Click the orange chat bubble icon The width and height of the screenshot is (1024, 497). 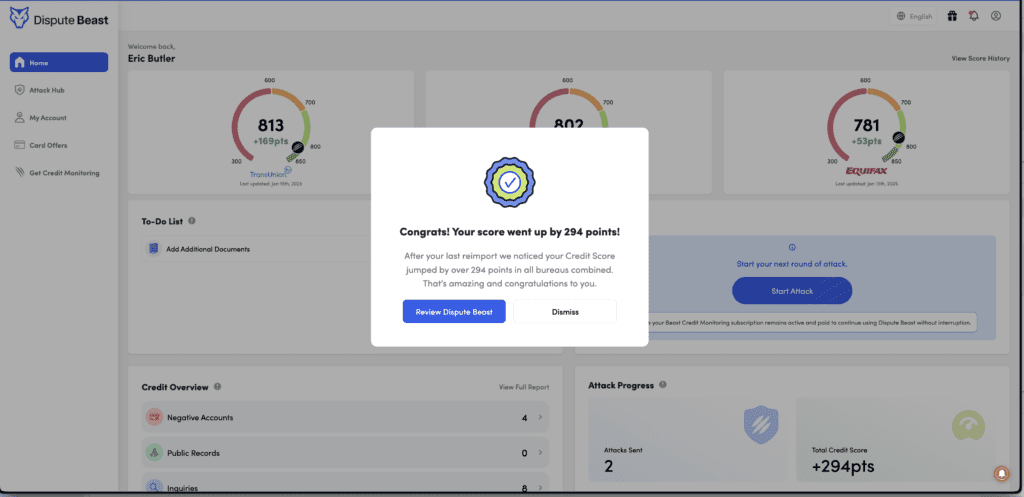tap(1000, 473)
